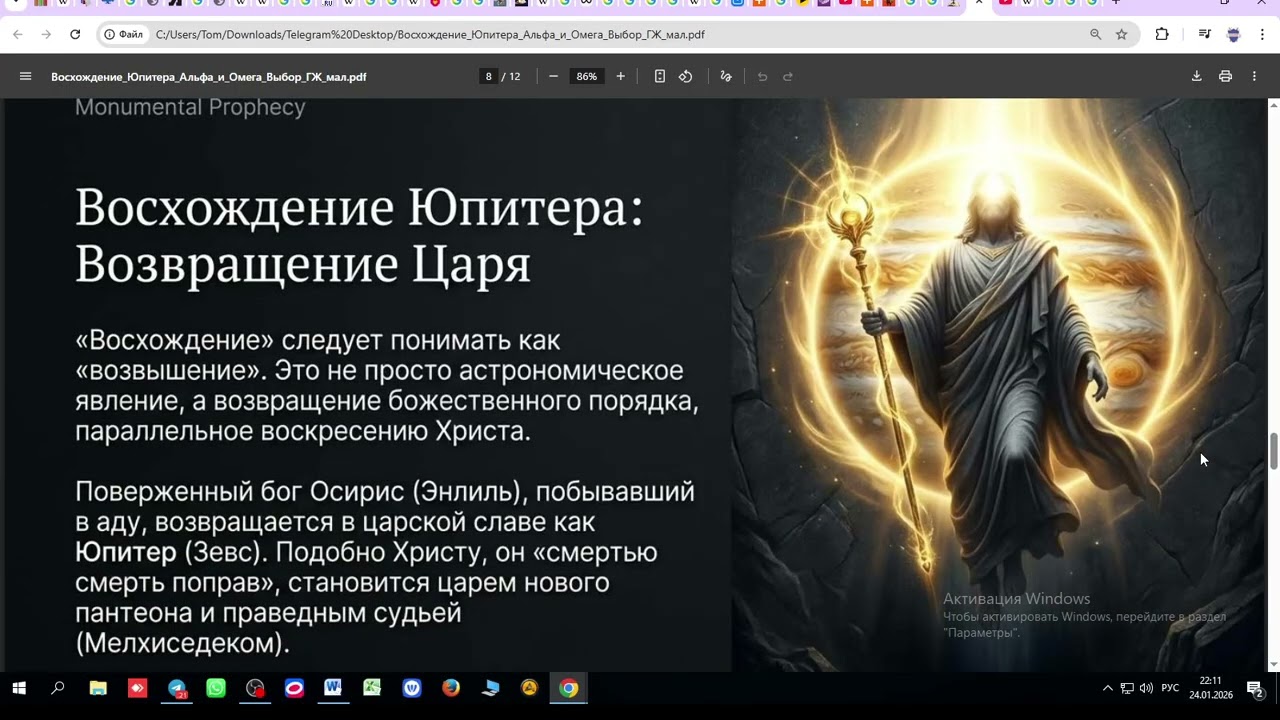Rotate the PDF counterclockwise

click(686, 76)
